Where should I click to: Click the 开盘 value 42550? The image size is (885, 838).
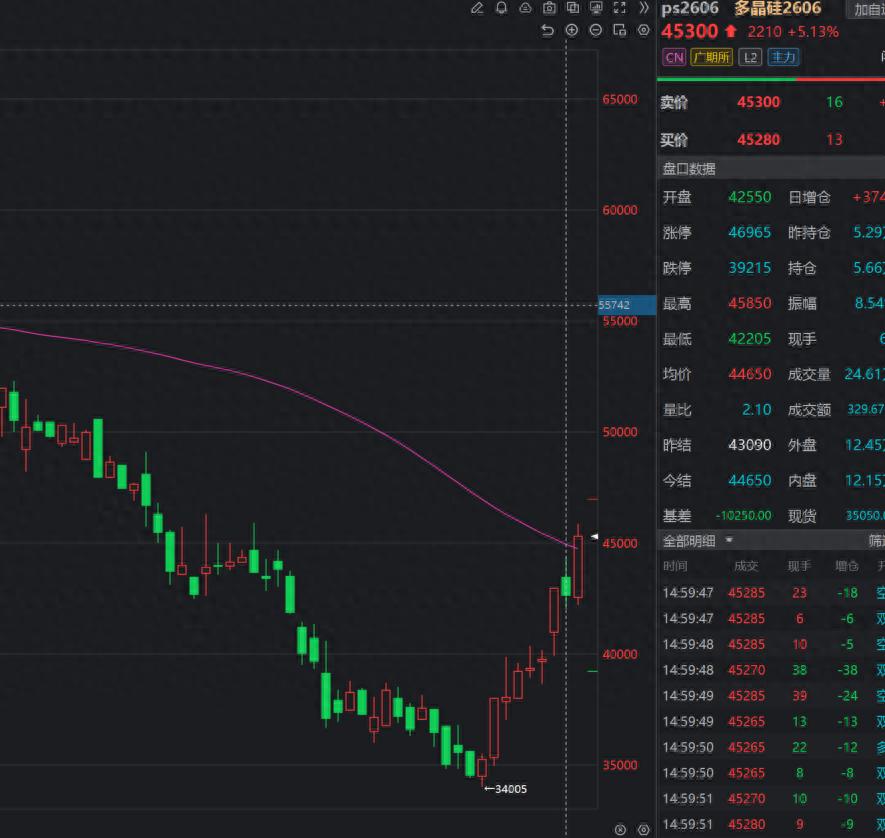pos(750,197)
